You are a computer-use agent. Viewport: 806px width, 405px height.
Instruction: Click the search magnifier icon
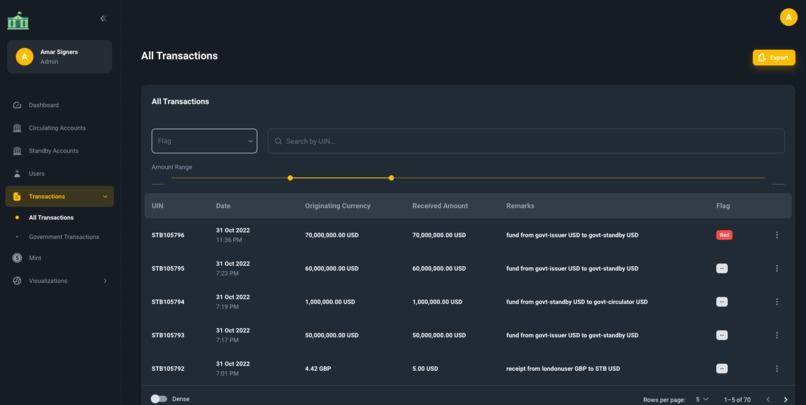pyautogui.click(x=278, y=141)
